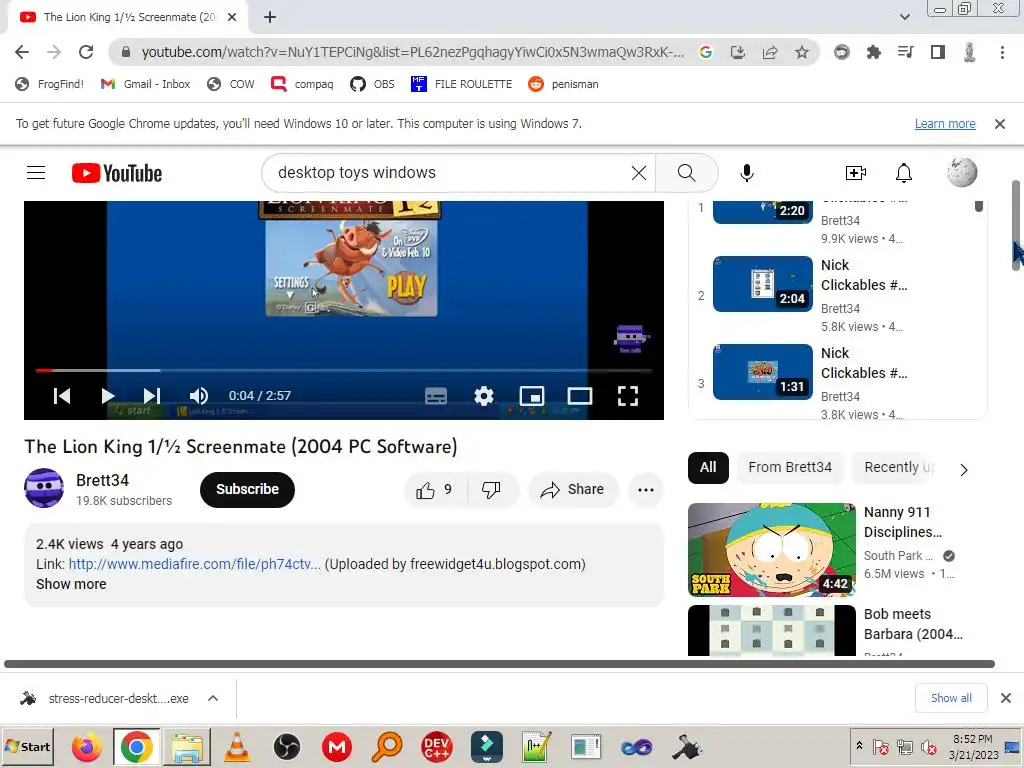Open the mediafire download link
Image resolution: width=1024 pixels, height=768 pixels.
pos(195,564)
